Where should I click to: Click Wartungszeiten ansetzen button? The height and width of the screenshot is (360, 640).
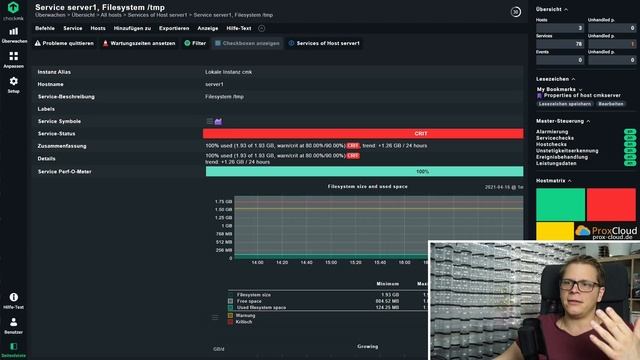click(x=139, y=43)
